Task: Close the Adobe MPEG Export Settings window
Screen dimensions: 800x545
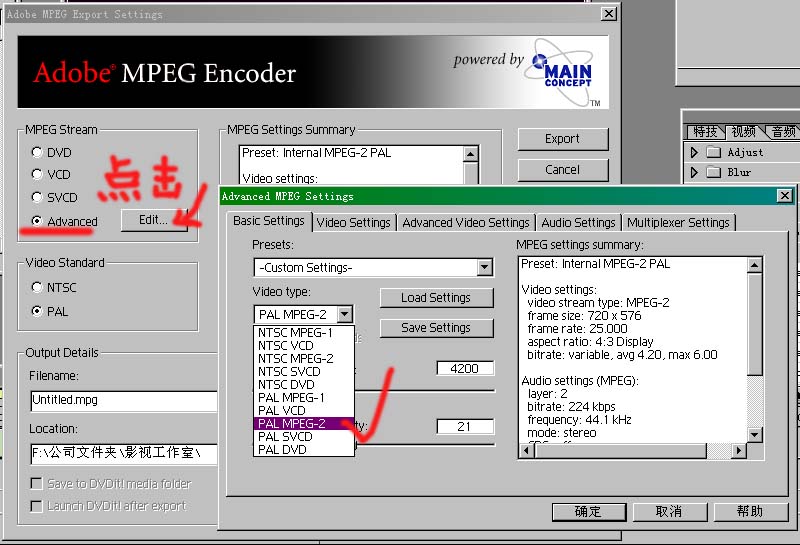Action: tap(608, 14)
